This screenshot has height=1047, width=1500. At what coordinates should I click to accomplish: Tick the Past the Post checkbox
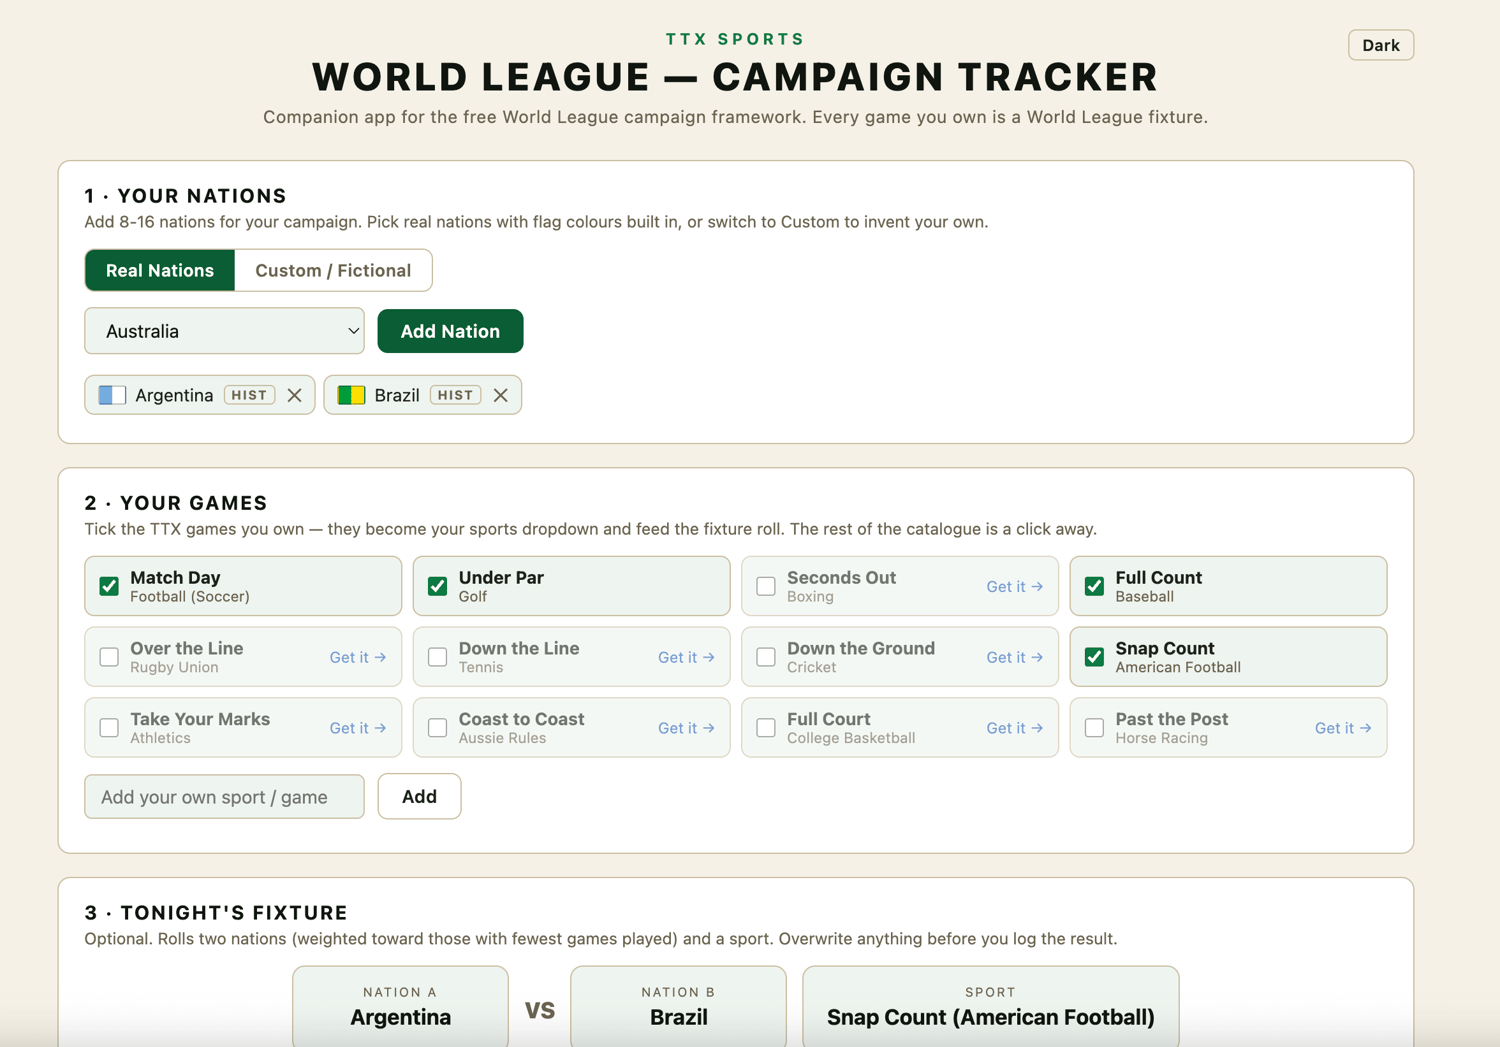click(1094, 728)
